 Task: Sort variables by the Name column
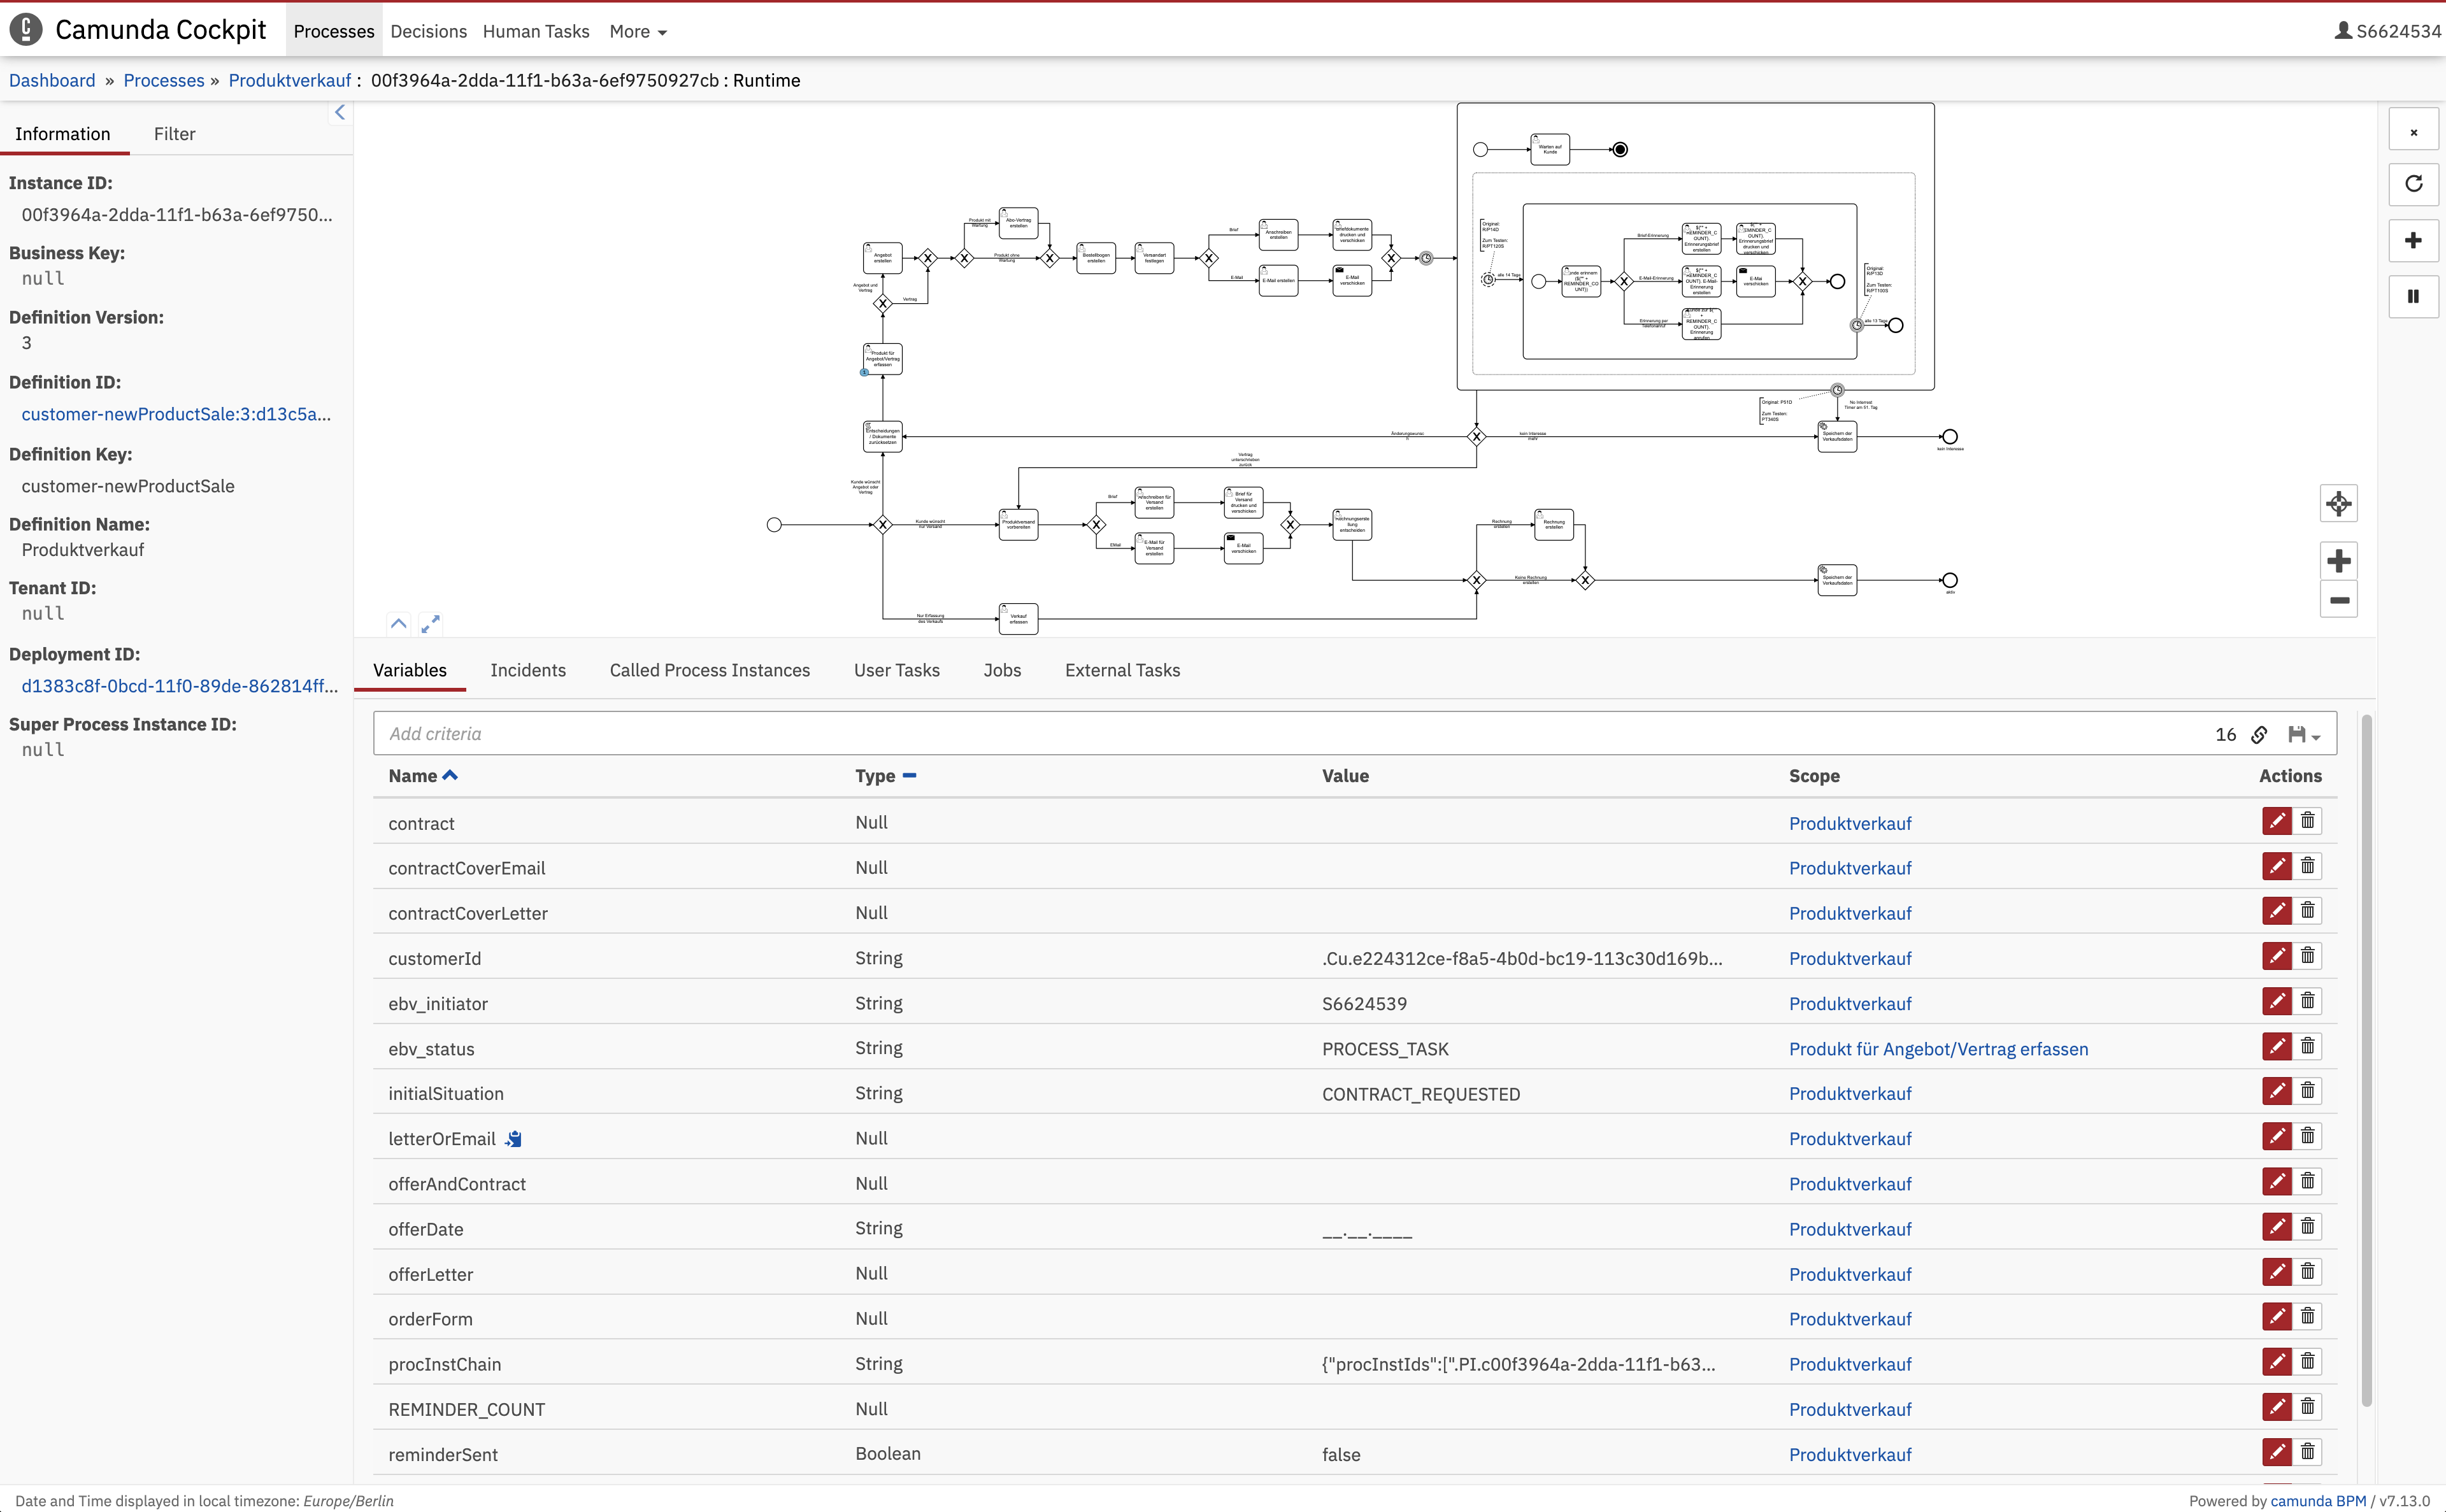[423, 776]
